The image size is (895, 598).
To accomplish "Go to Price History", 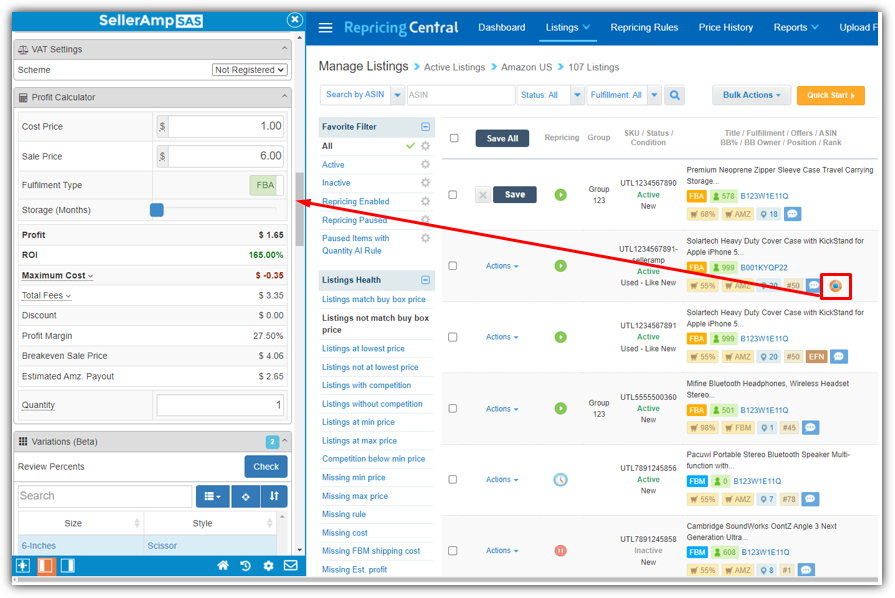I will (725, 27).
